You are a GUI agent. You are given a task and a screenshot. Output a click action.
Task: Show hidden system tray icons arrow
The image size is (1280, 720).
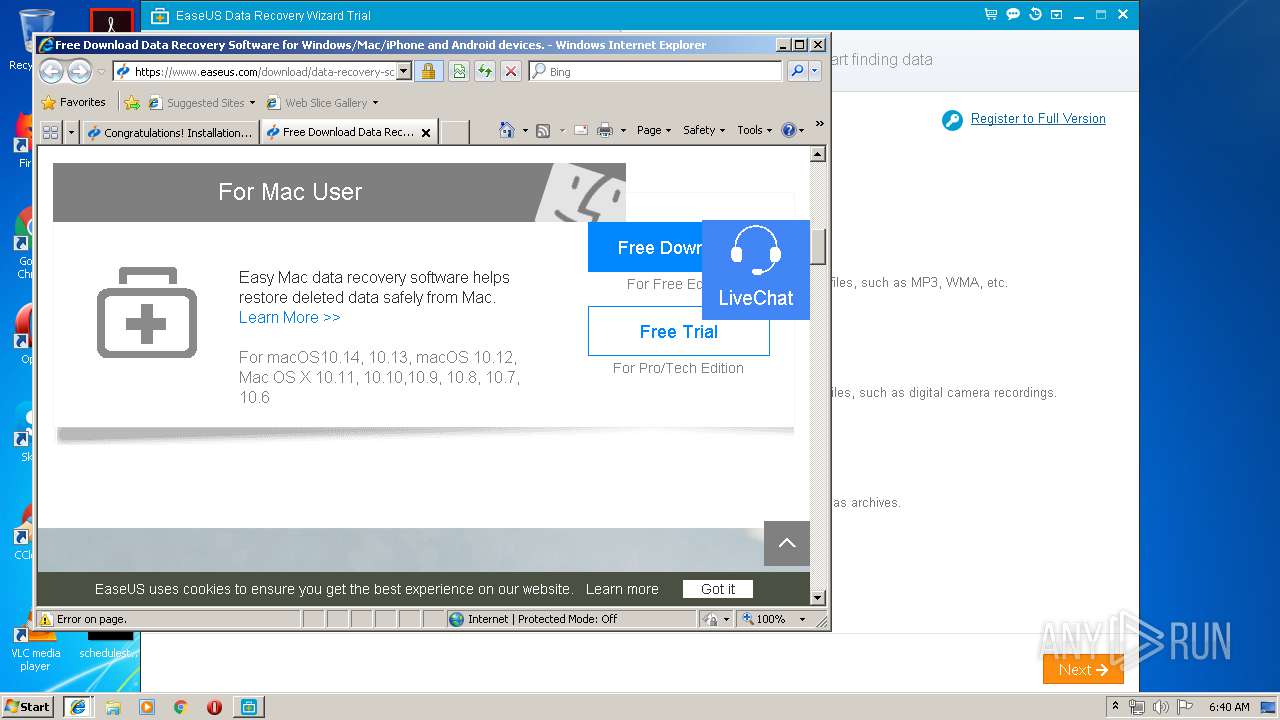click(x=1116, y=707)
